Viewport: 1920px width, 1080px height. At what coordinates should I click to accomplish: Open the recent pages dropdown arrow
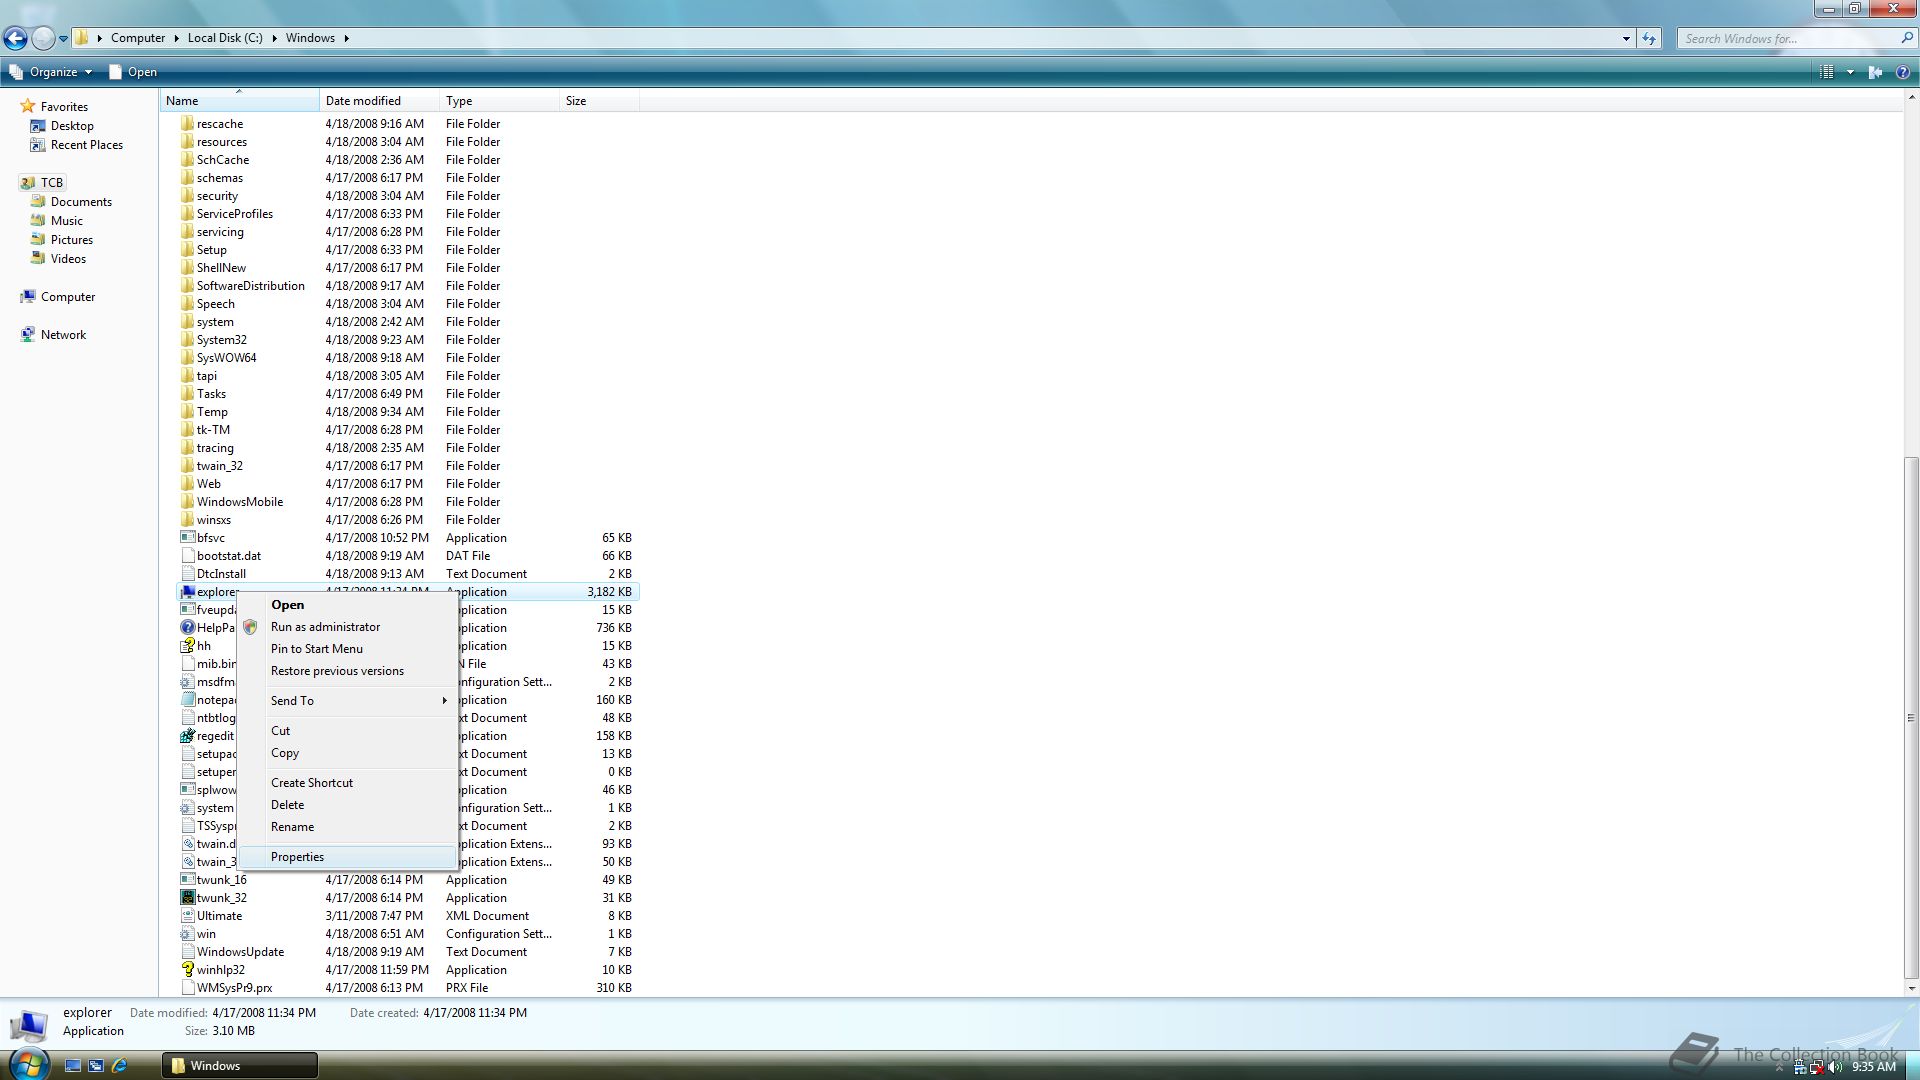tap(63, 39)
